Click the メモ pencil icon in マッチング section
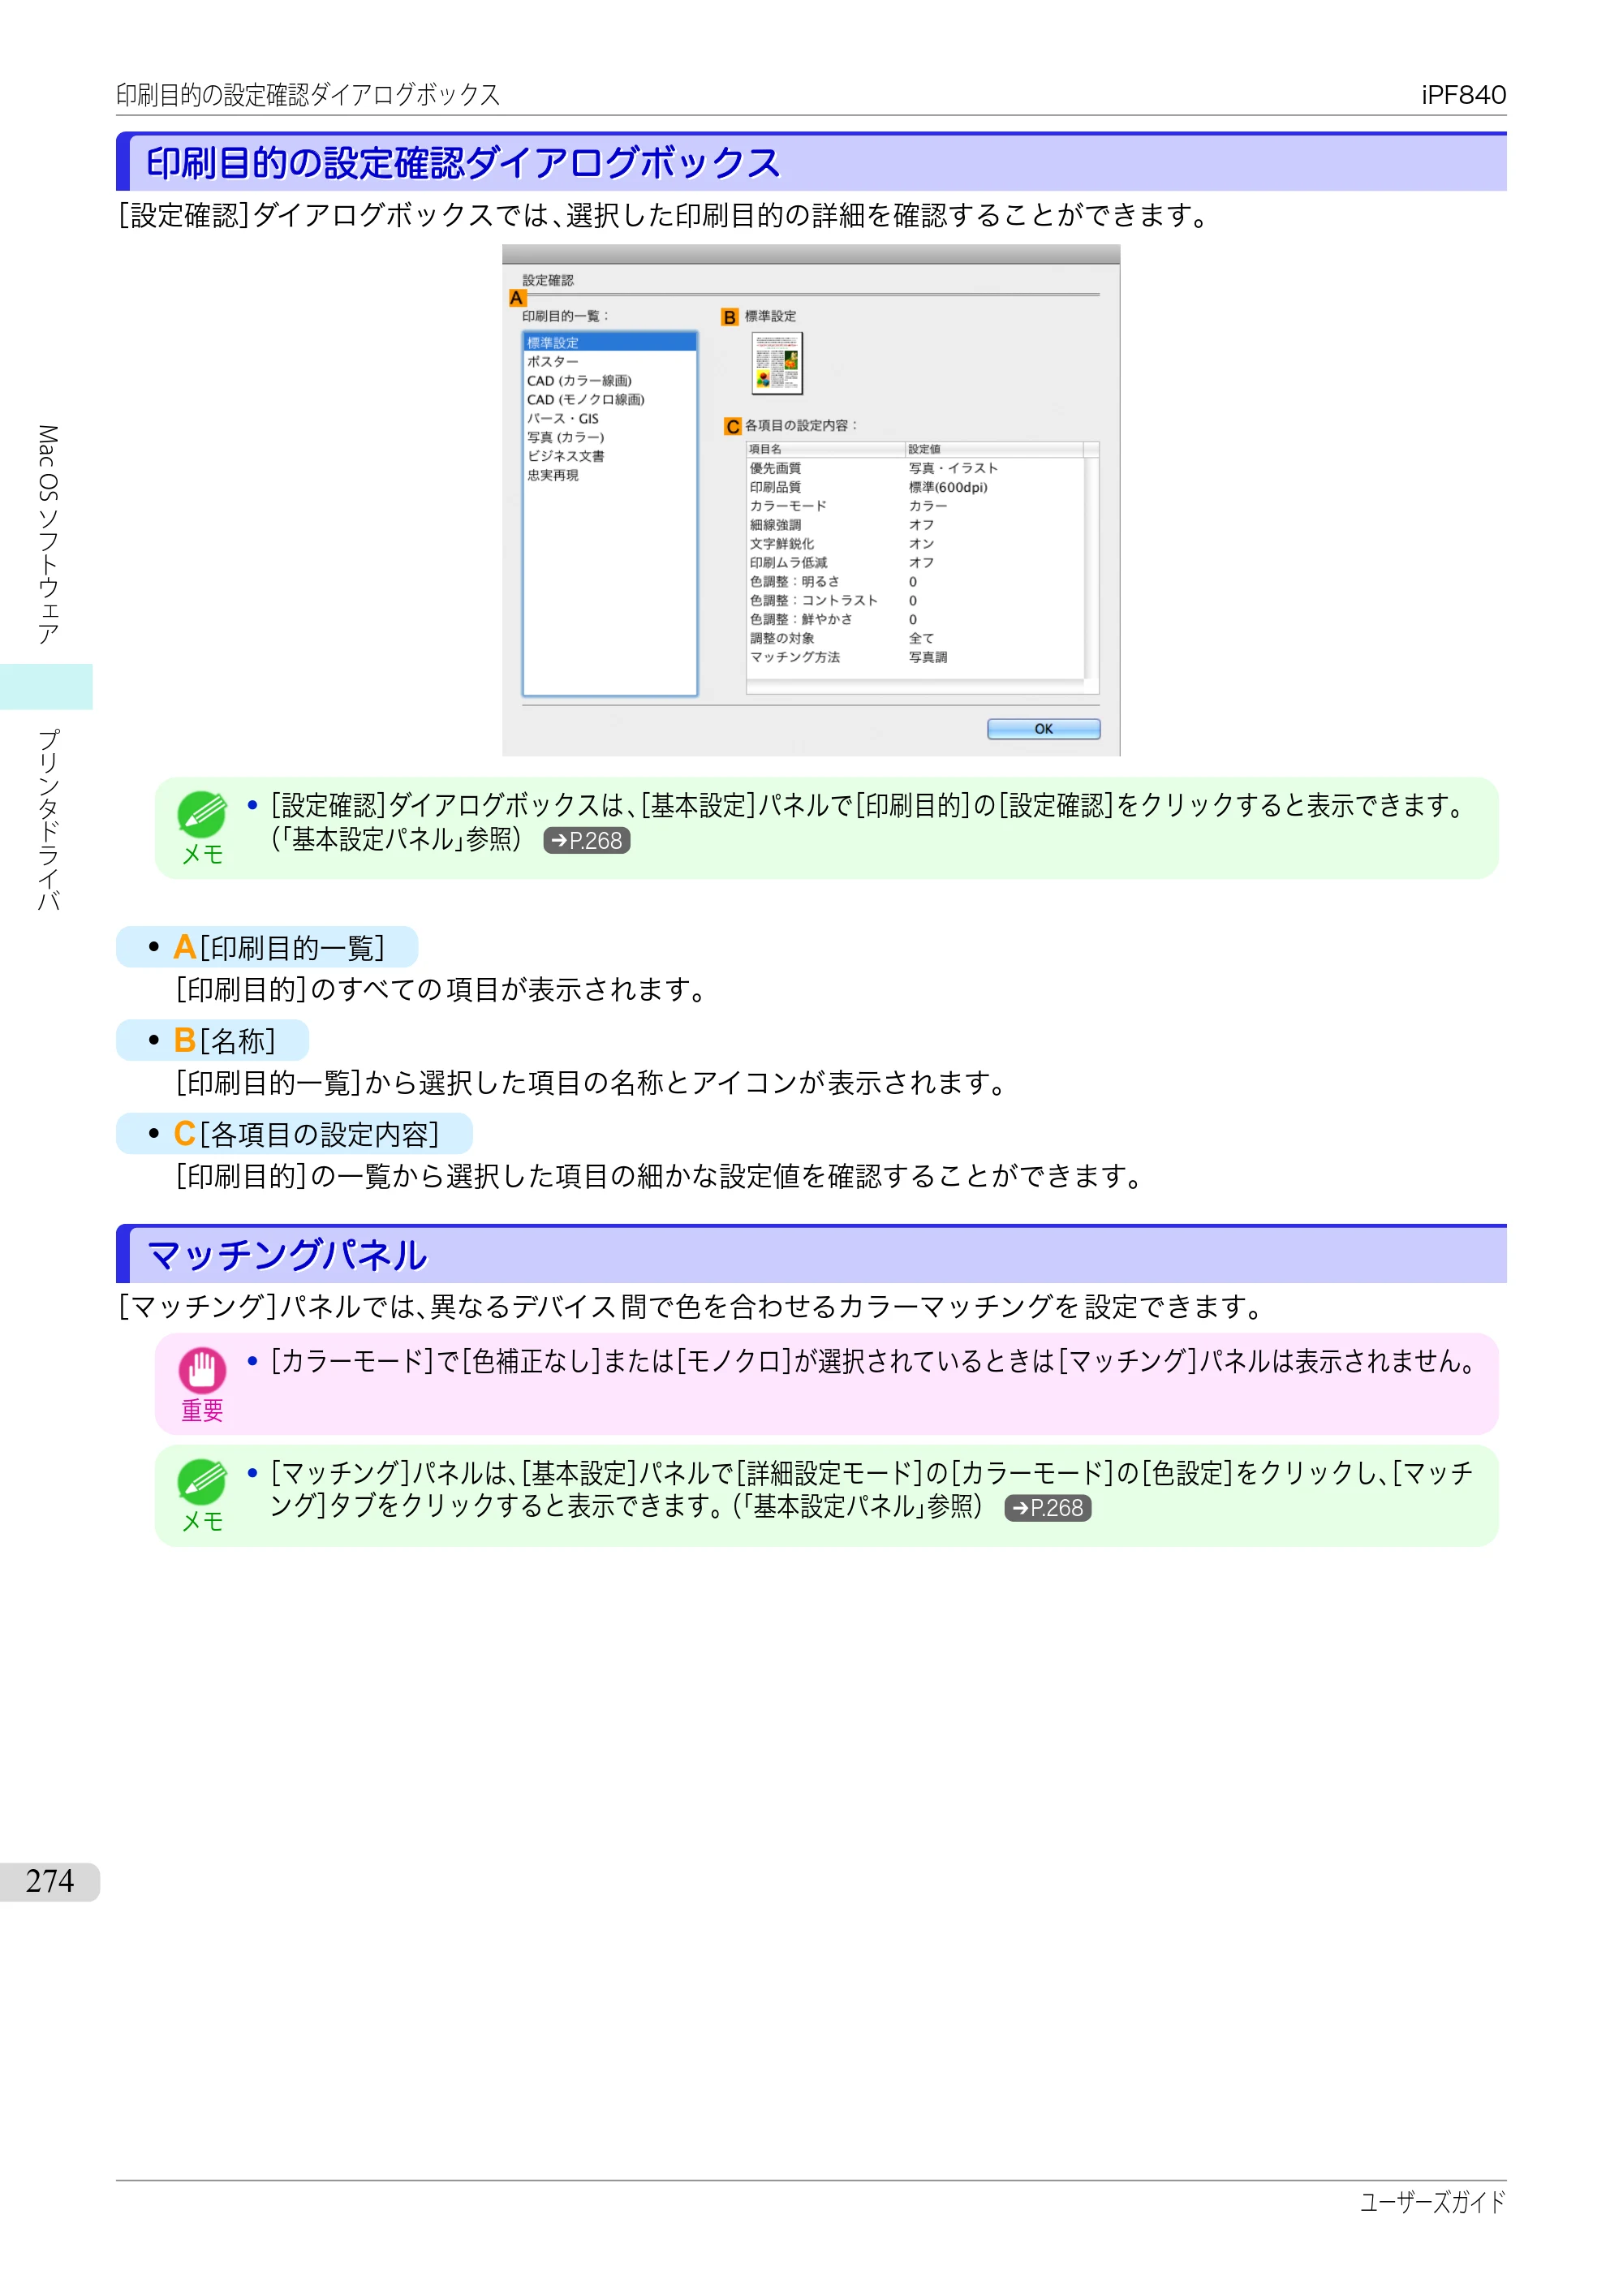 [x=202, y=1482]
